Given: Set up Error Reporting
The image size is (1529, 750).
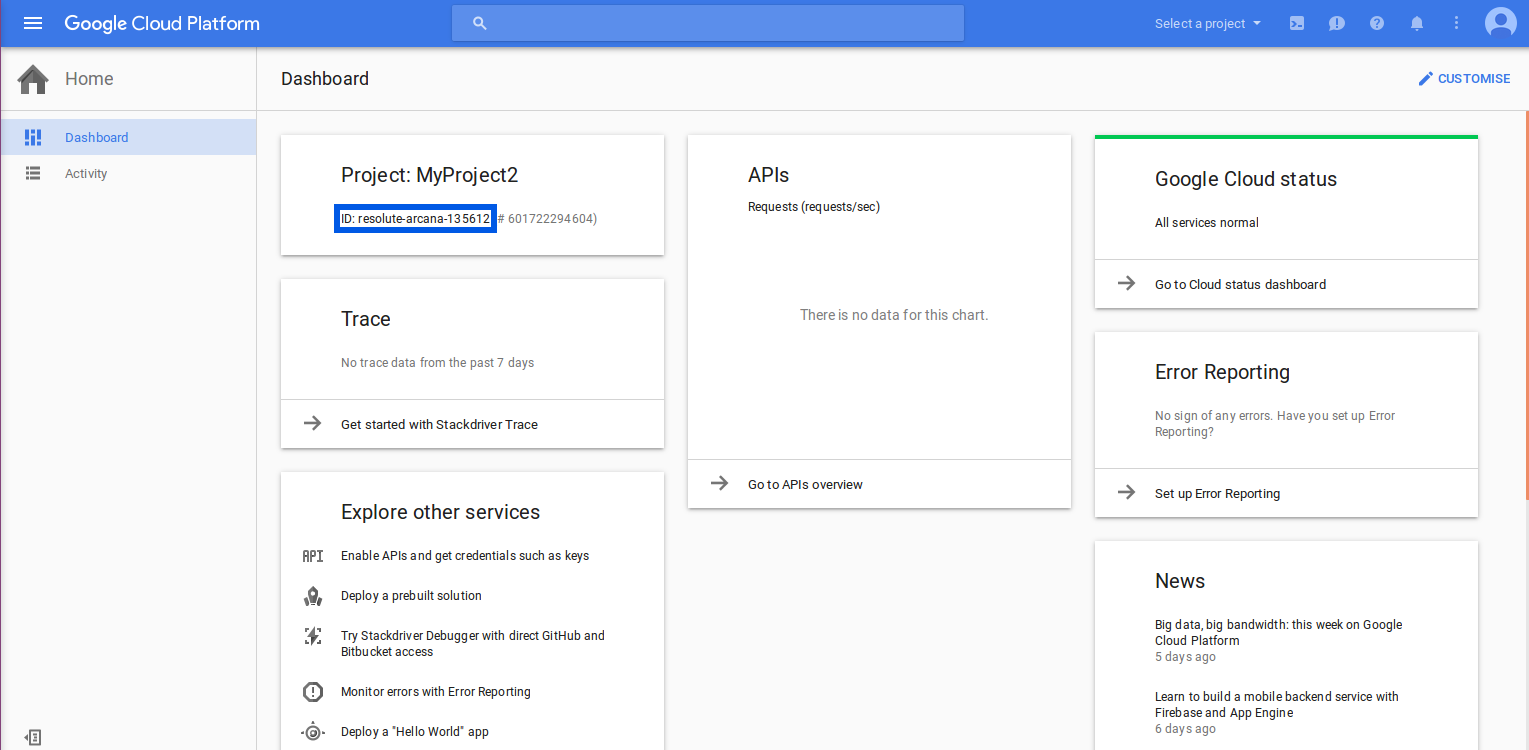Looking at the screenshot, I should coord(1217,493).
